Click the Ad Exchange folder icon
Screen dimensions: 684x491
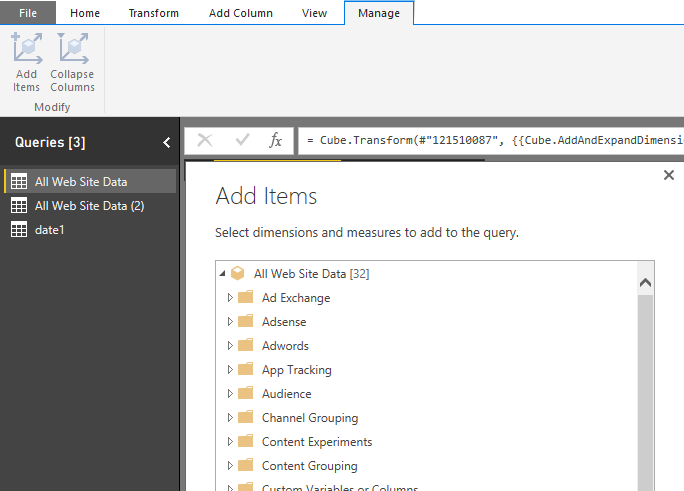pos(246,297)
